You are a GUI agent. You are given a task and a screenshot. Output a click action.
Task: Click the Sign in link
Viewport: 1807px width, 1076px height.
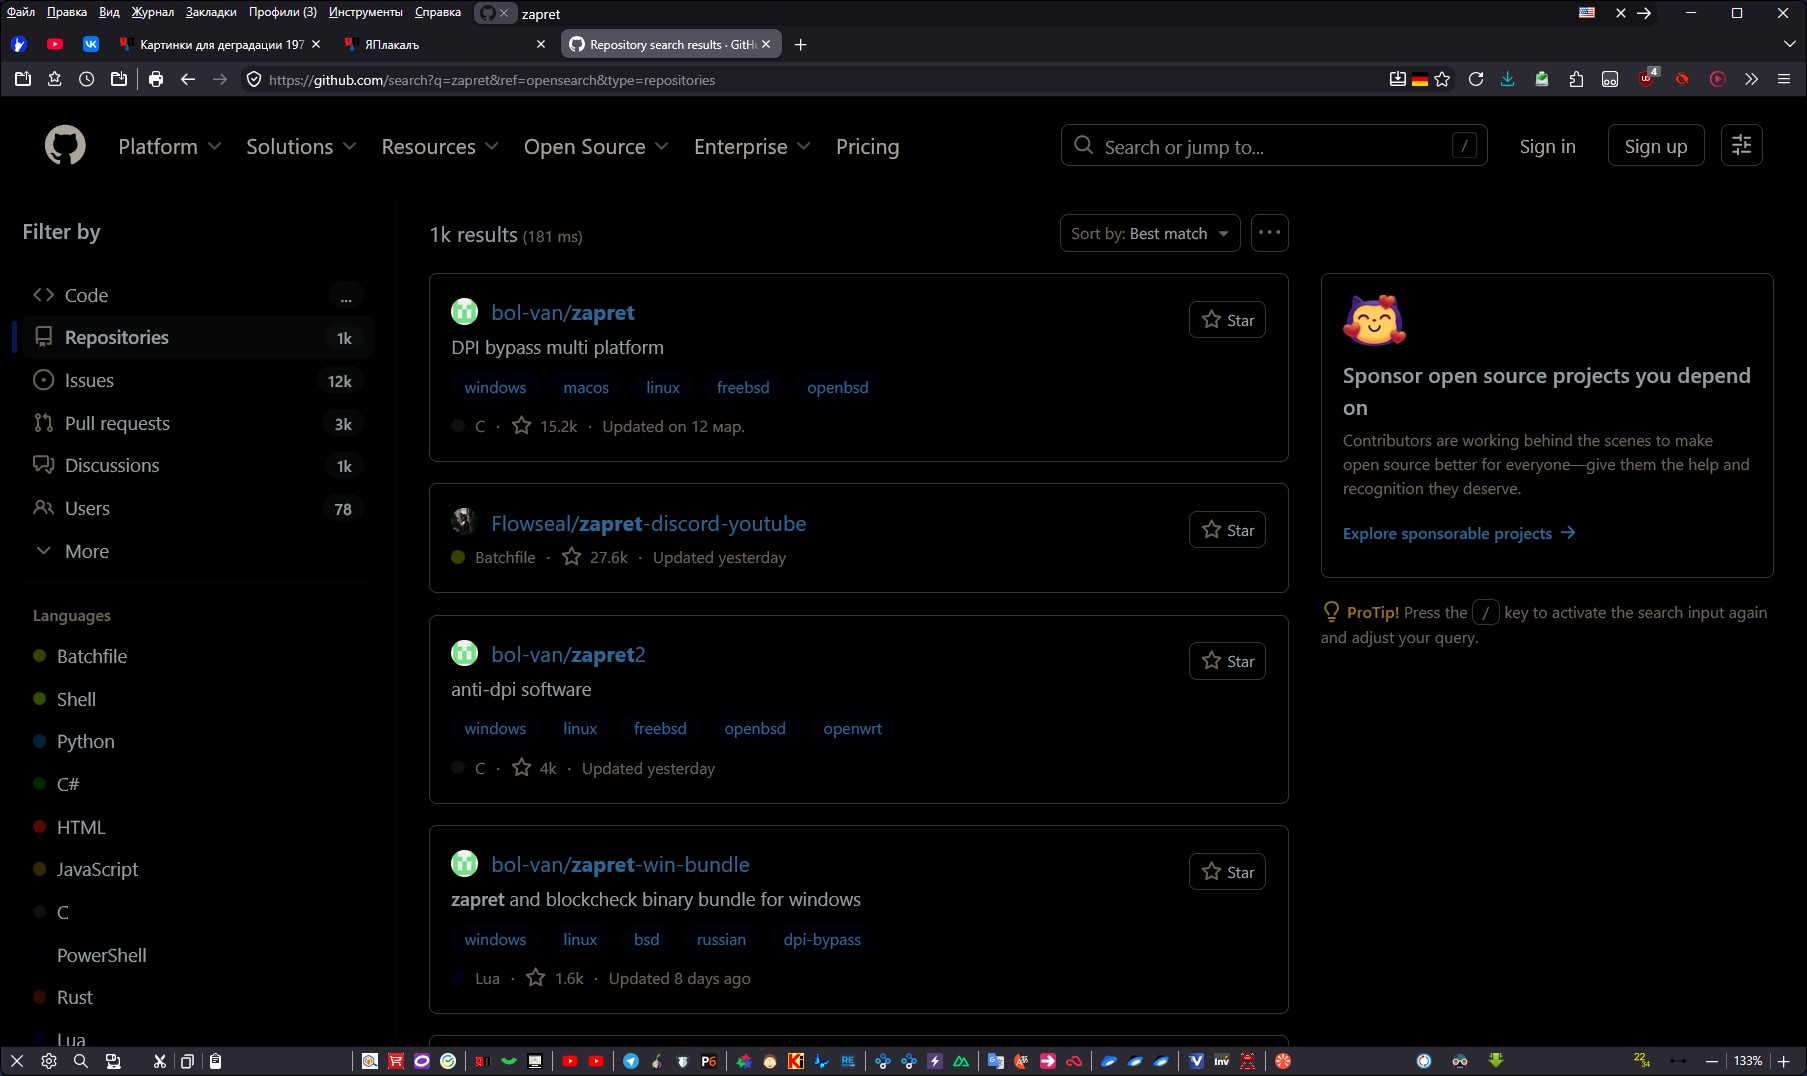point(1547,146)
